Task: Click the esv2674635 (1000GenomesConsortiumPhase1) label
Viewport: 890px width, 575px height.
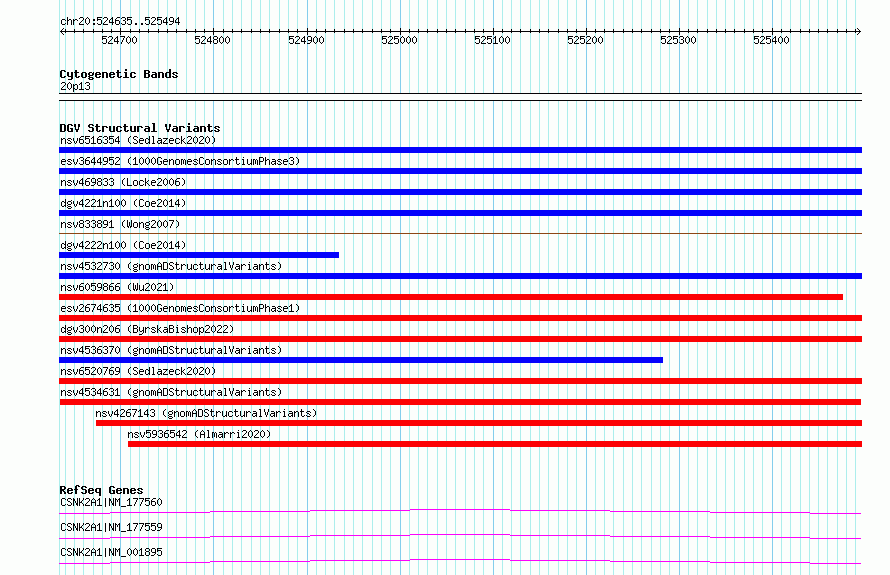Action: pos(180,308)
